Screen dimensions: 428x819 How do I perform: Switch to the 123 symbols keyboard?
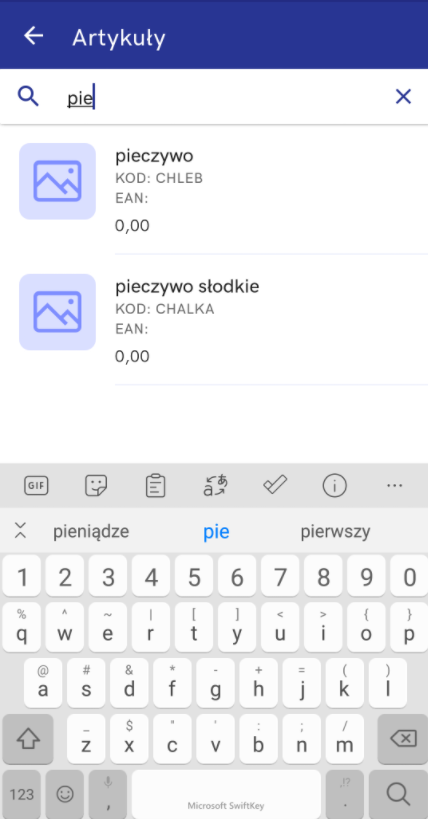click(21, 794)
